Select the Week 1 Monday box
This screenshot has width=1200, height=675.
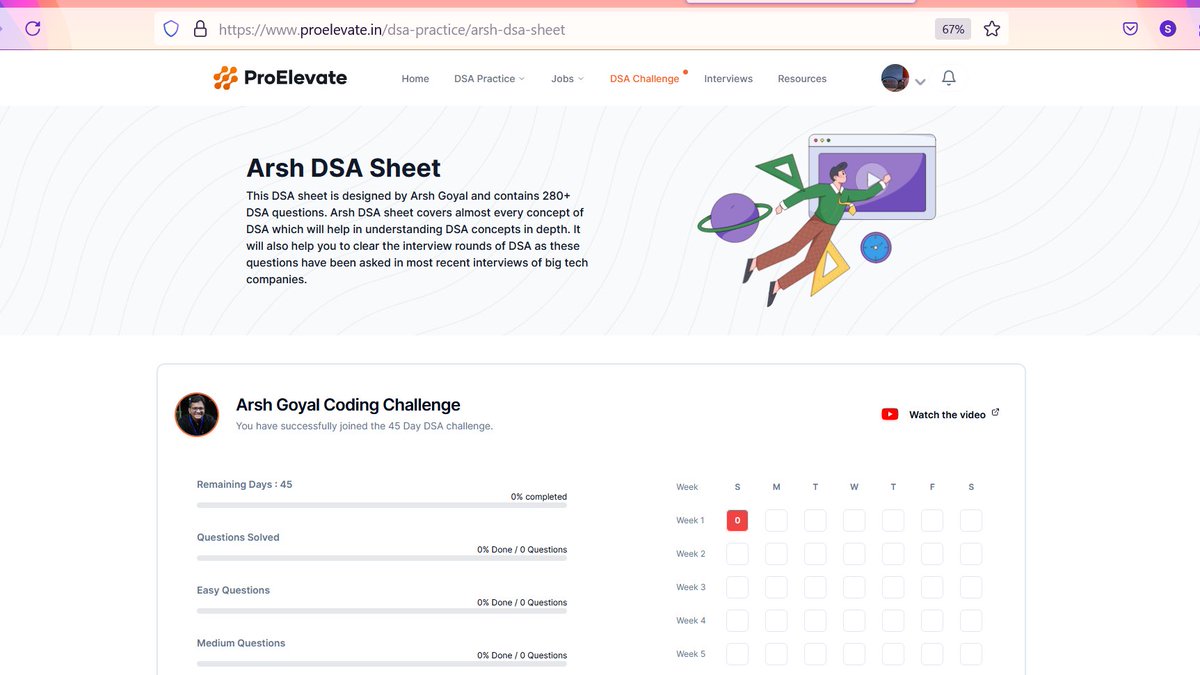[x=776, y=520]
